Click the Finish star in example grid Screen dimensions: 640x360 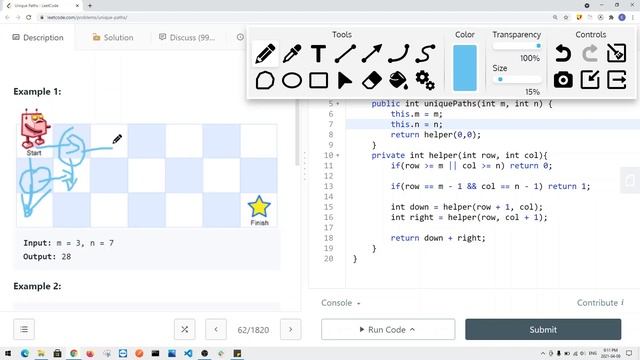(x=259, y=207)
